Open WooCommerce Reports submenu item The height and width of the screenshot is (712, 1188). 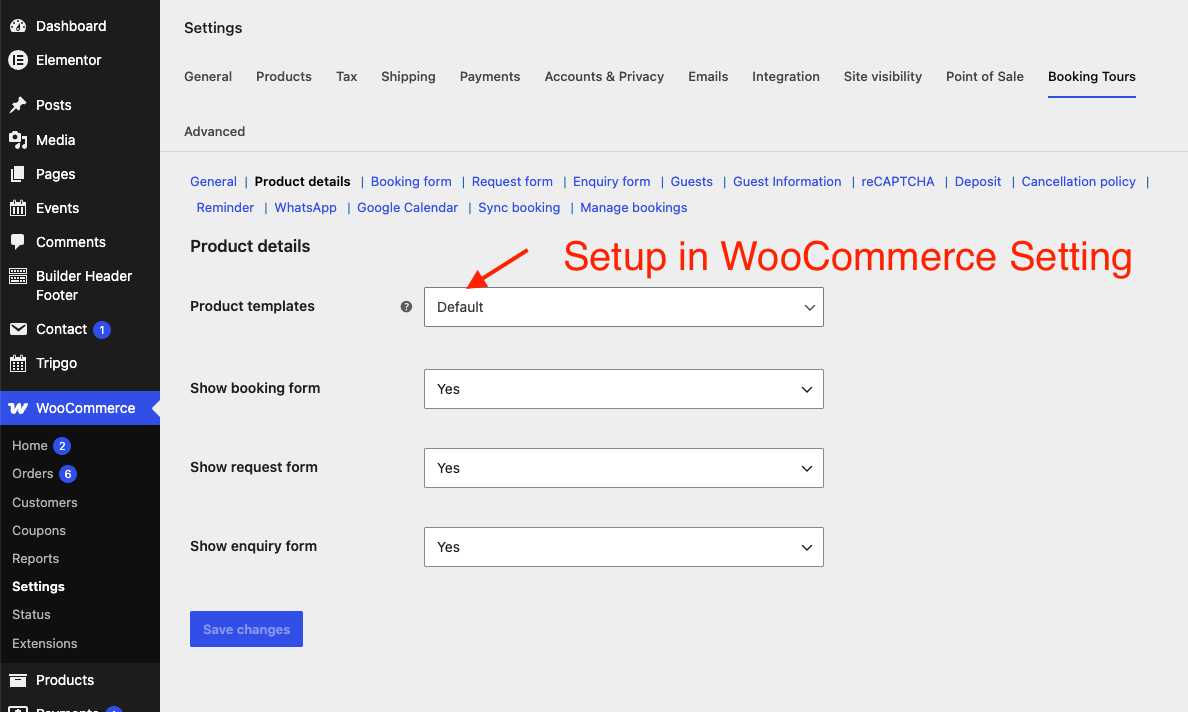[36, 558]
